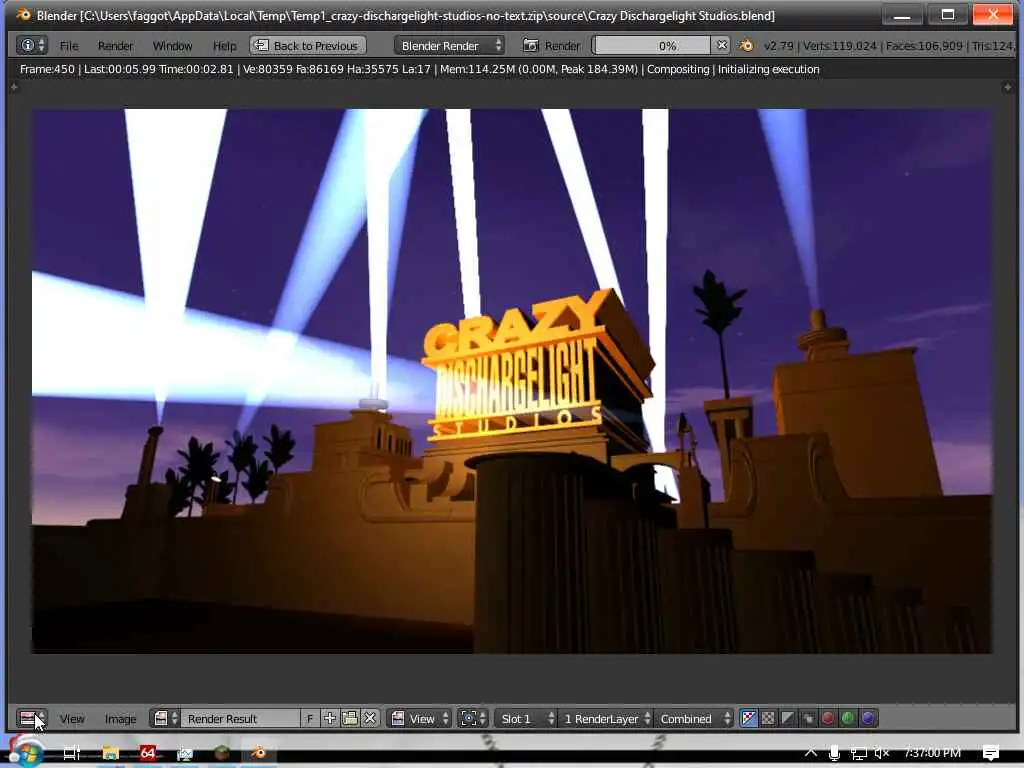This screenshot has width=1024, height=768.
Task: Open the Info editor type selector
Action: pyautogui.click(x=31, y=45)
